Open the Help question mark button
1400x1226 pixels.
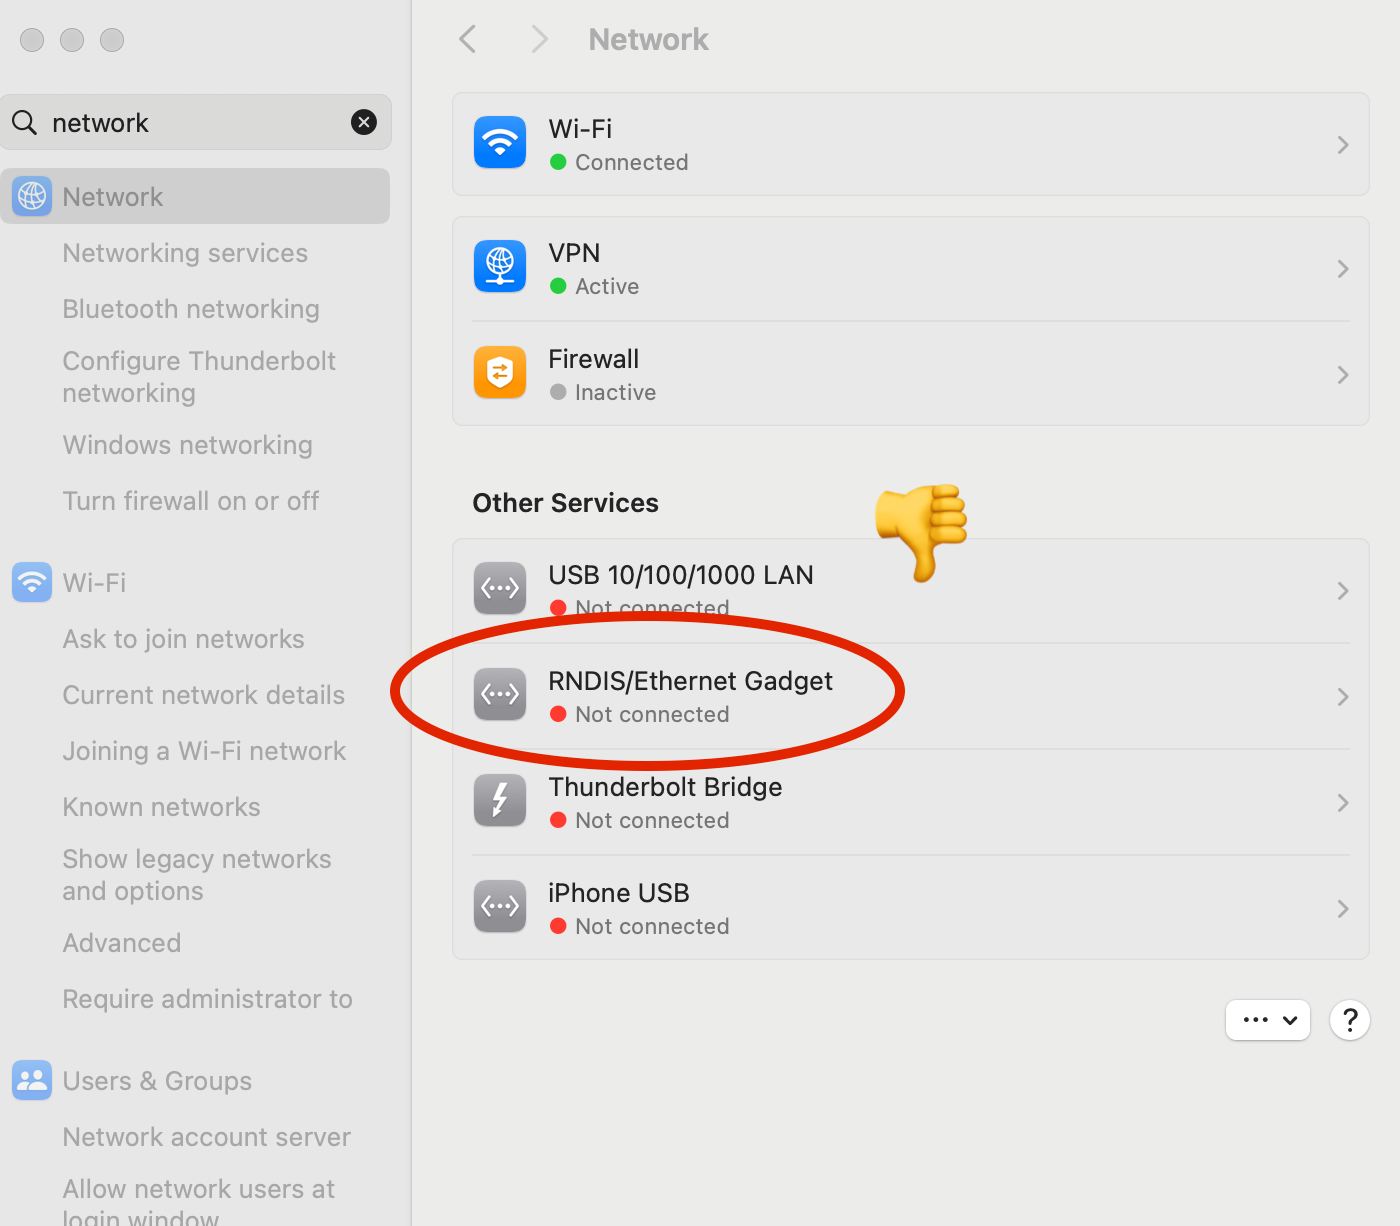click(1350, 1020)
